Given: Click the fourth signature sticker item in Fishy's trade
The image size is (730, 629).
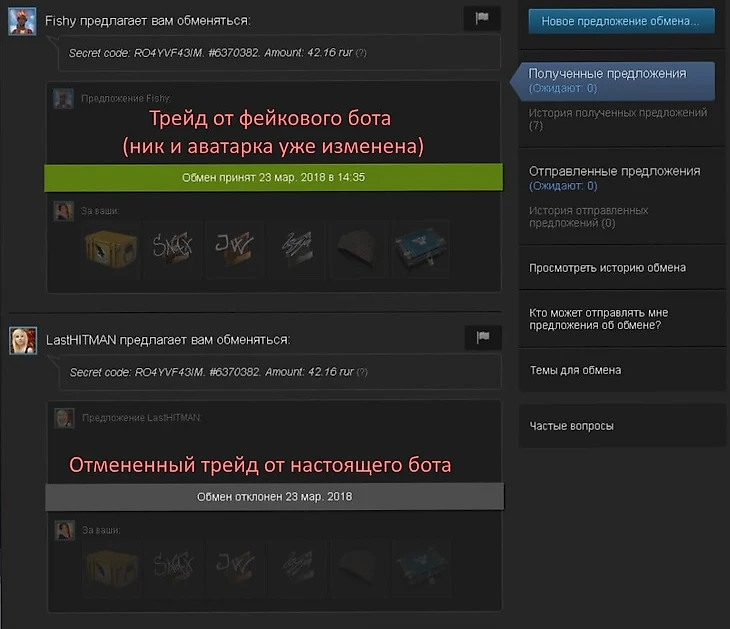Looking at the screenshot, I should click(x=297, y=249).
